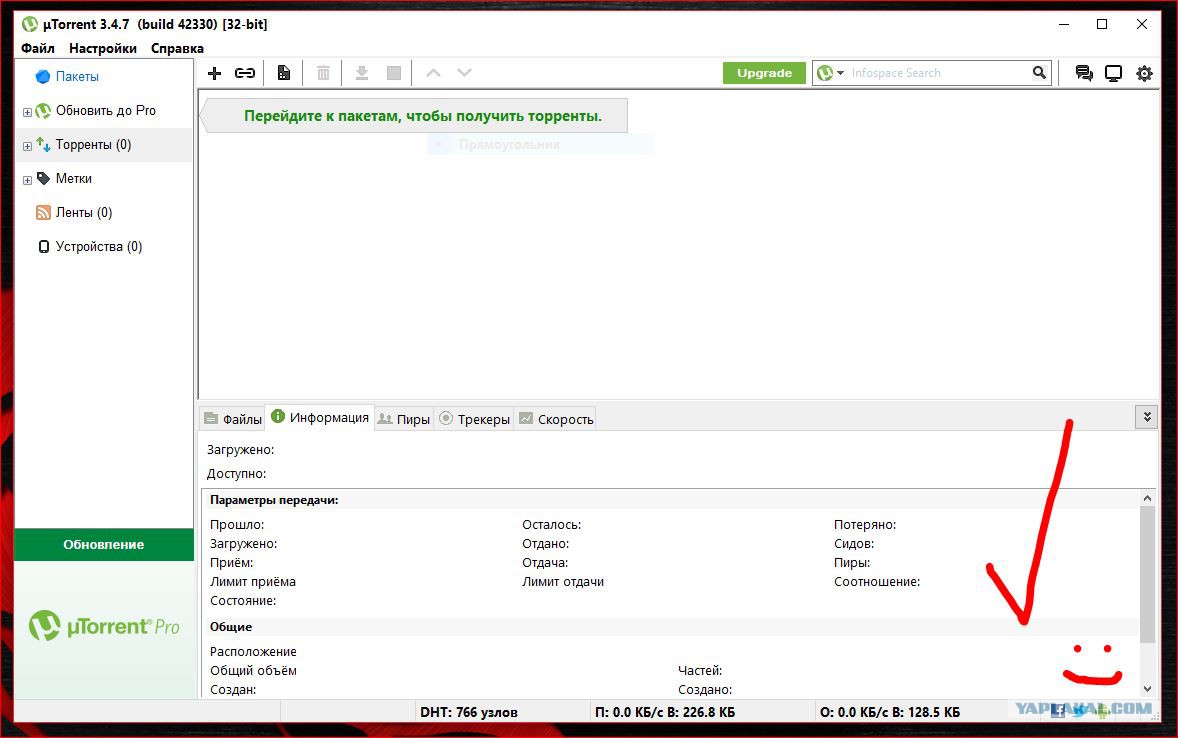Click Move Down Queue arrow icon
This screenshot has width=1178, height=738.
464,73
